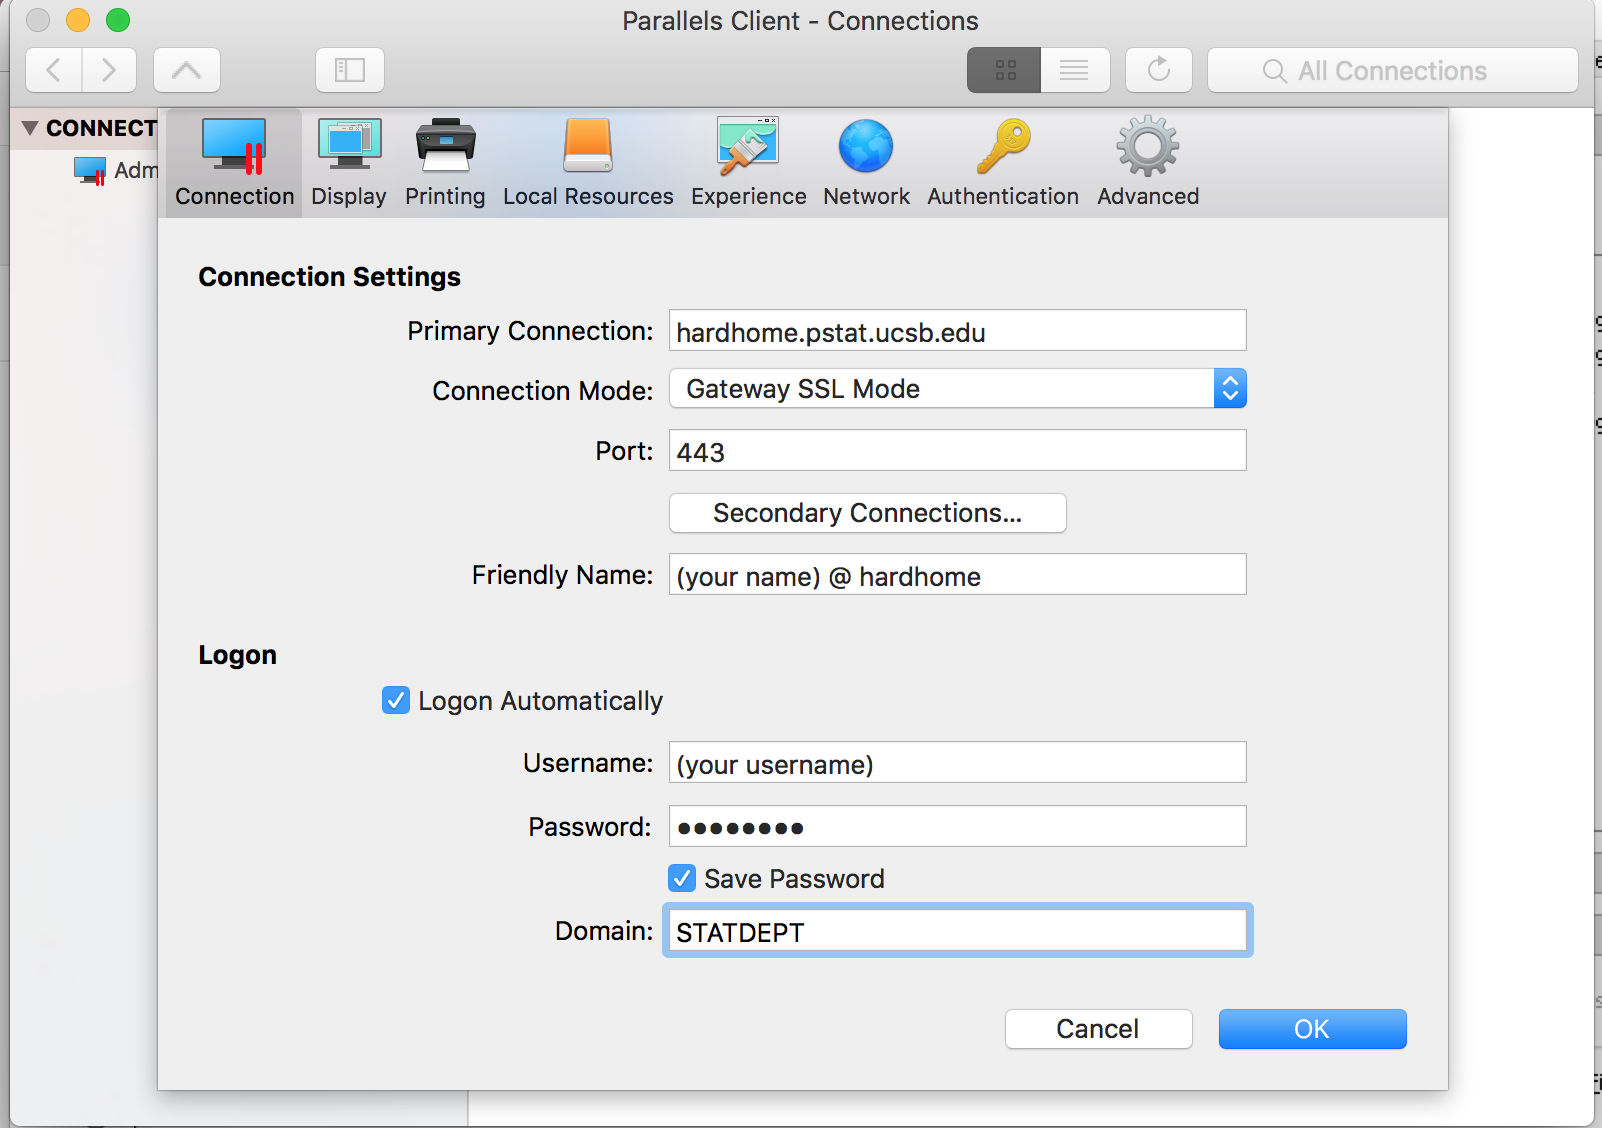This screenshot has width=1602, height=1128.
Task: Minimize the window with yellow button
Action: 78,20
